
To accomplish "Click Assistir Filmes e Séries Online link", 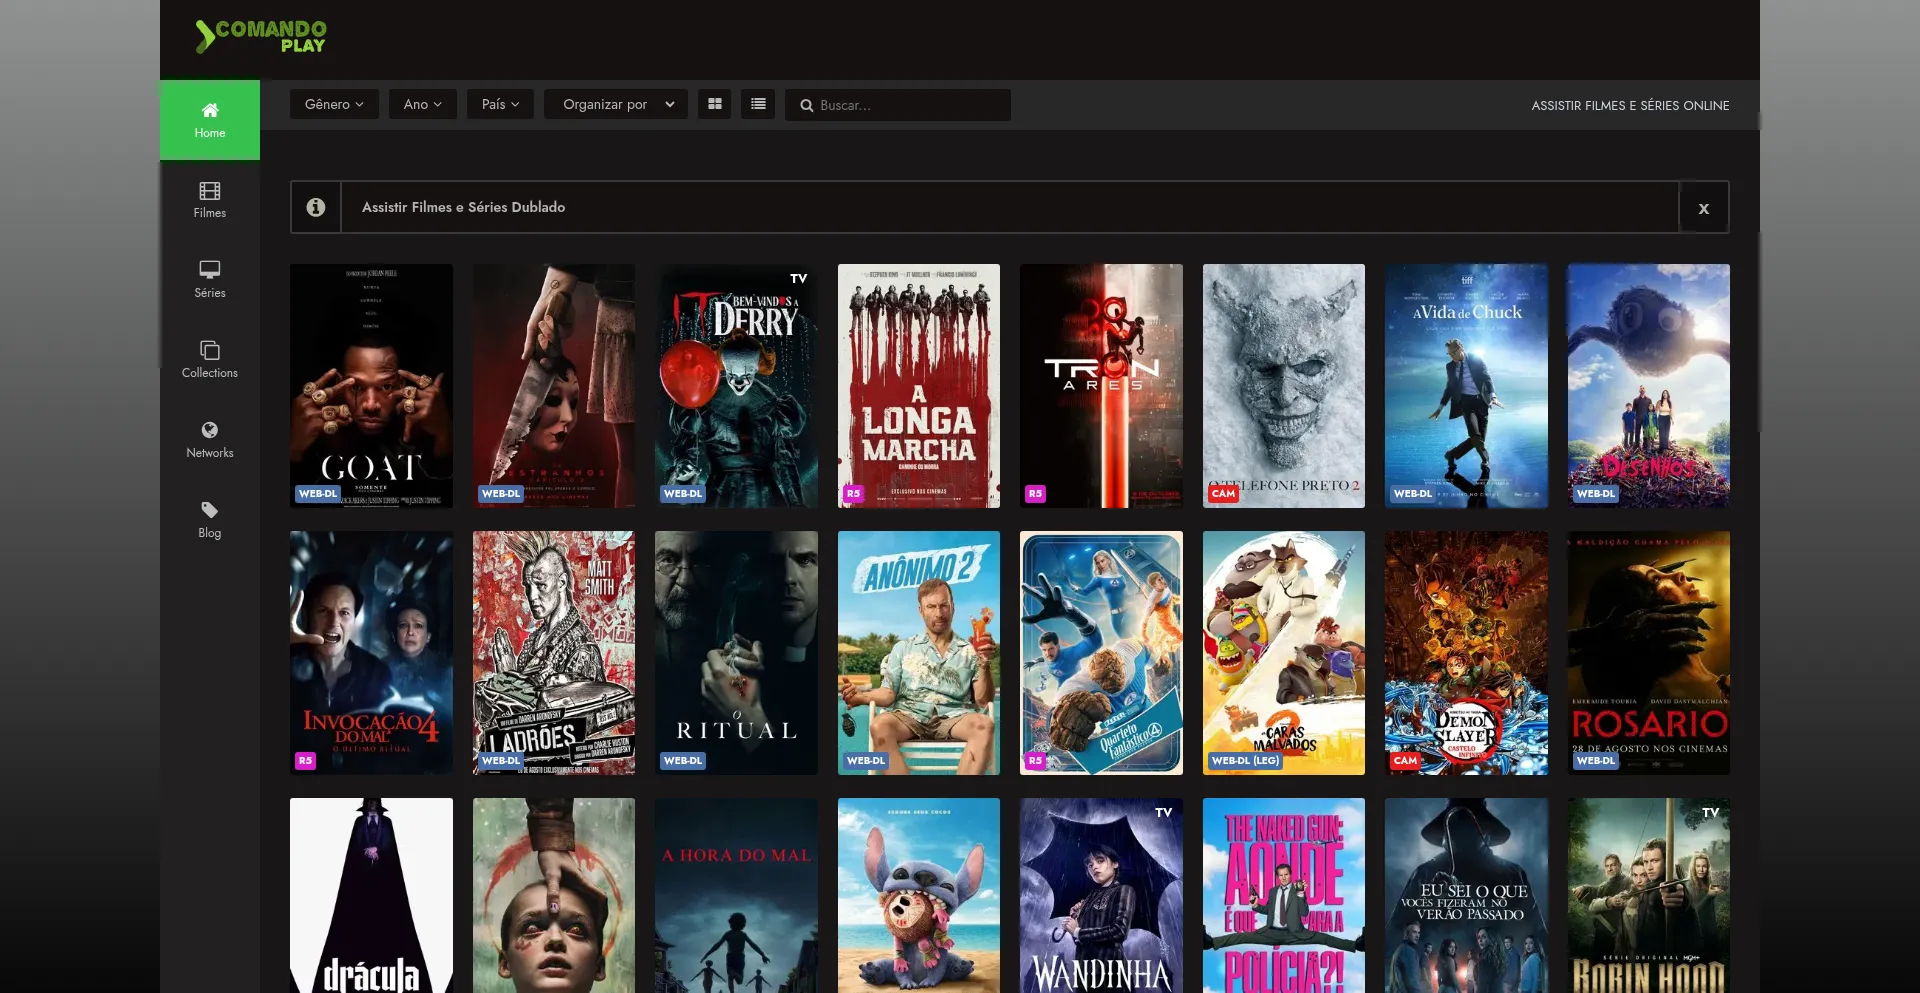I will tap(1630, 105).
